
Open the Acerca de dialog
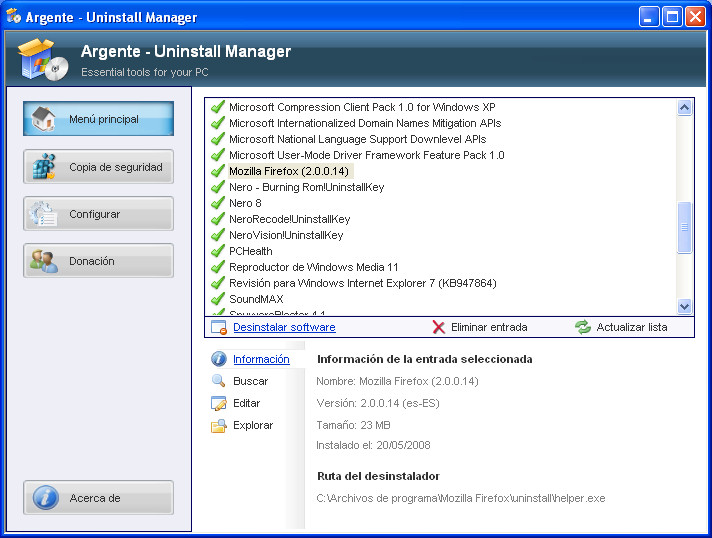[x=99, y=498]
